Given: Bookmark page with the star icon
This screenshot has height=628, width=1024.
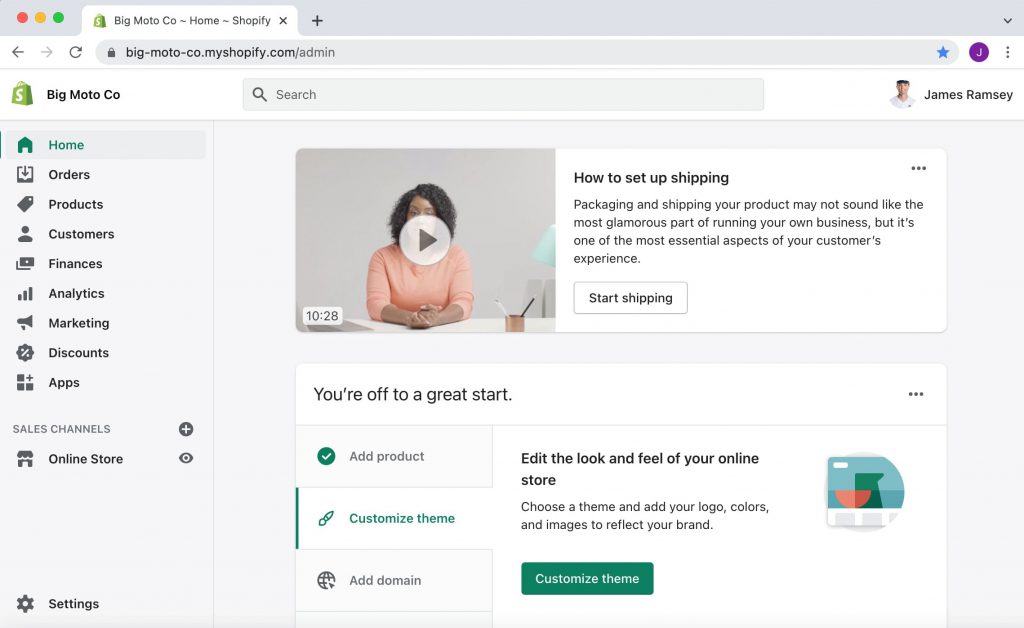Looking at the screenshot, I should [x=943, y=52].
